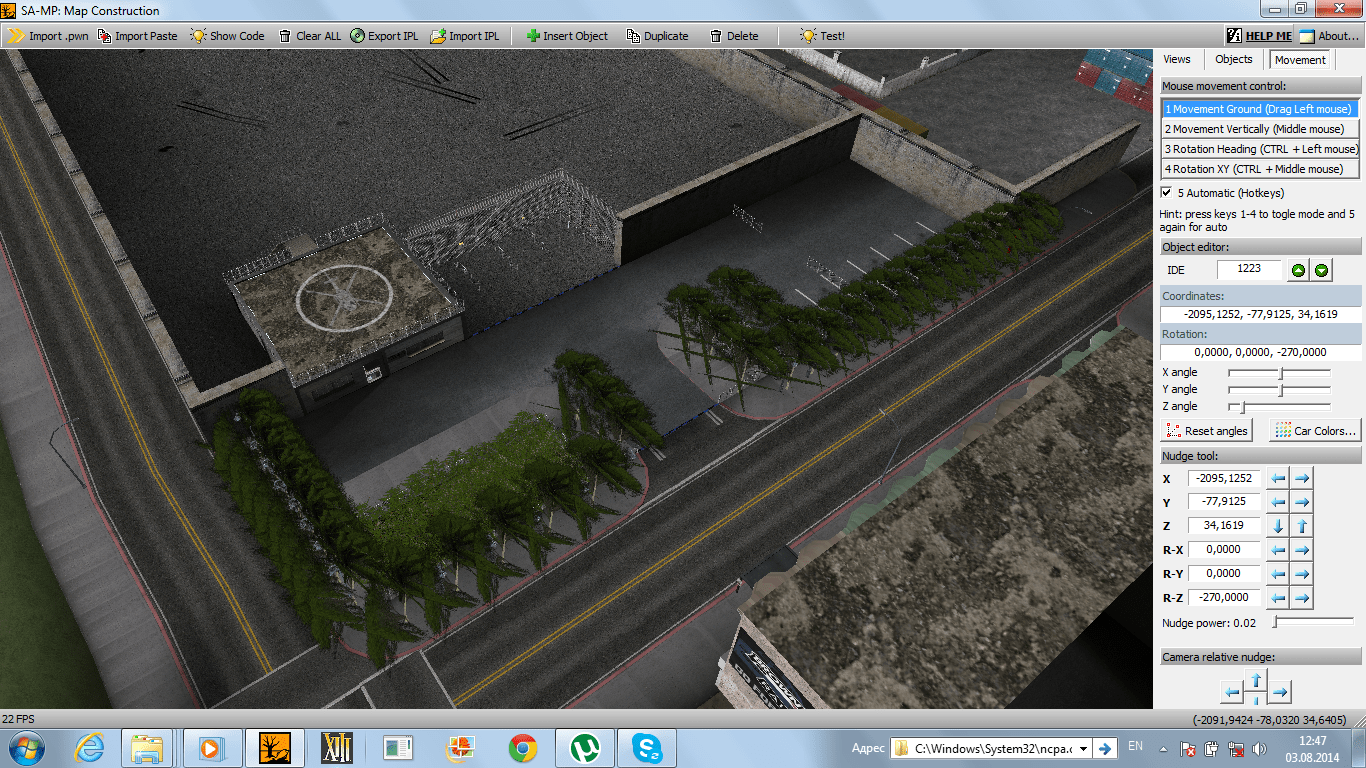The width and height of the screenshot is (1366, 768).
Task: Adjust the Y angle slider
Action: [x=1280, y=390]
